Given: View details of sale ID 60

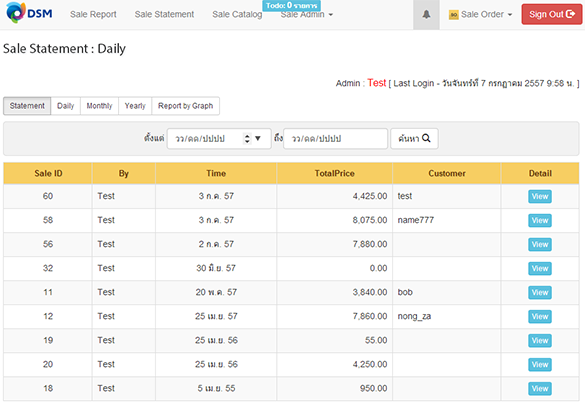Looking at the screenshot, I should click(540, 196).
